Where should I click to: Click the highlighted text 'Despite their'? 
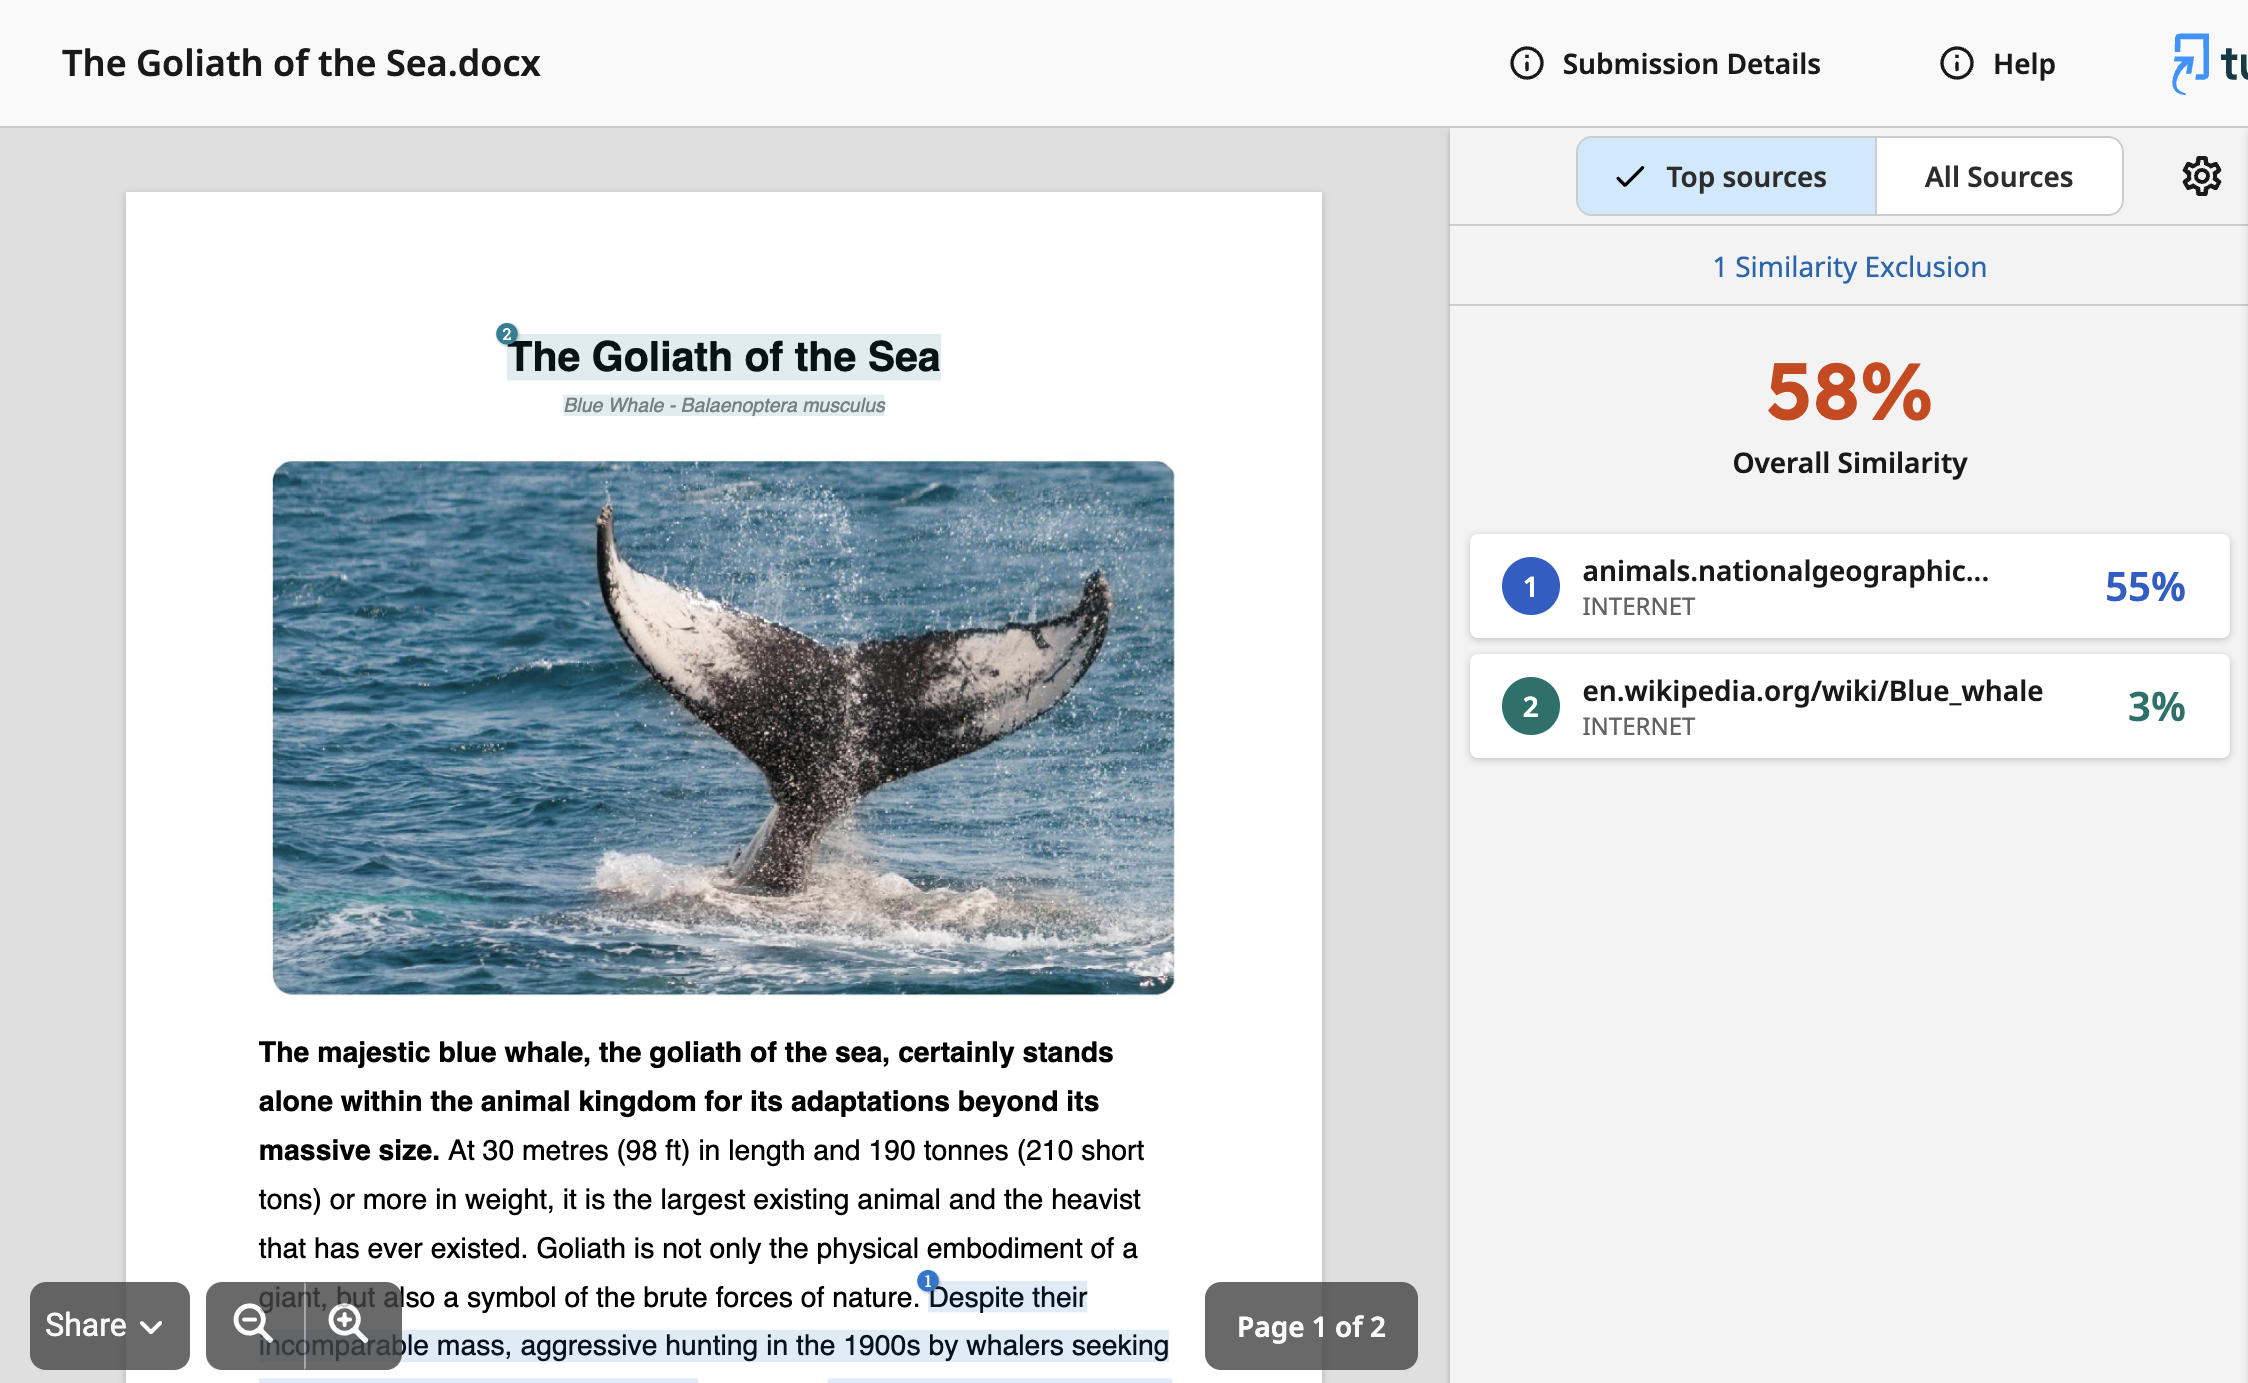click(x=1007, y=1297)
